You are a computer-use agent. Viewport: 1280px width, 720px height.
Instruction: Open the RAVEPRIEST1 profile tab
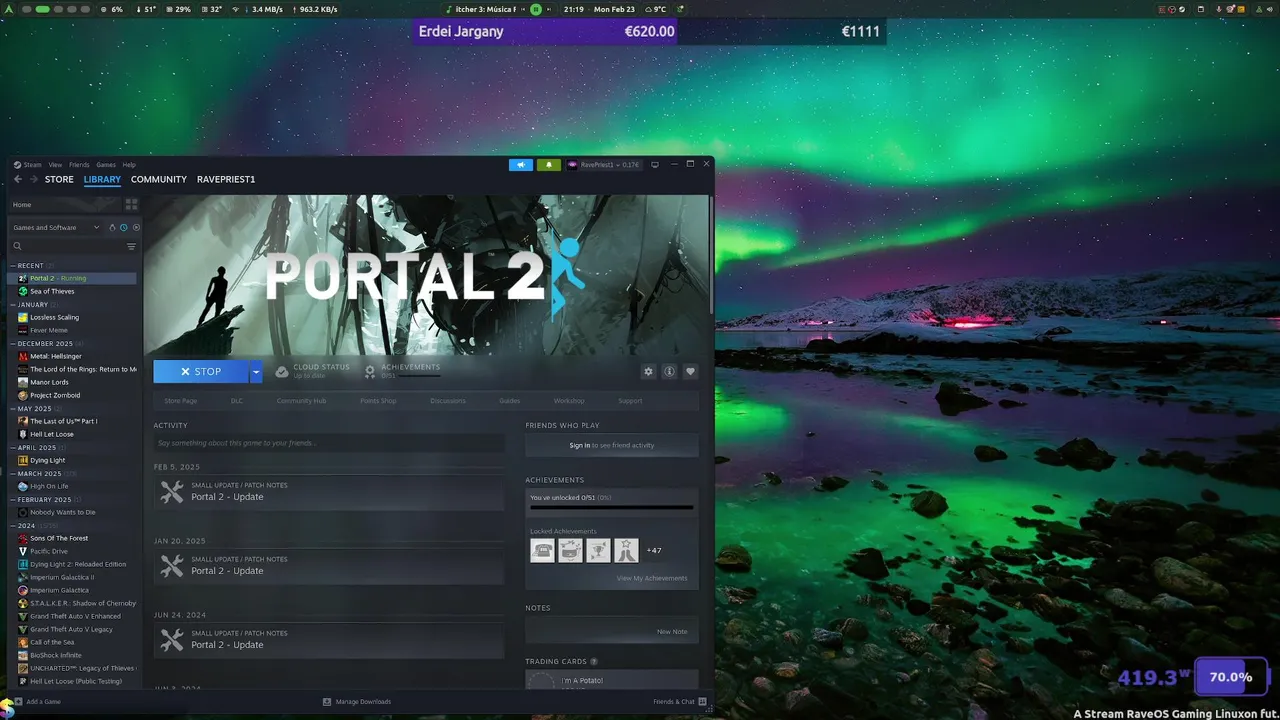click(226, 179)
